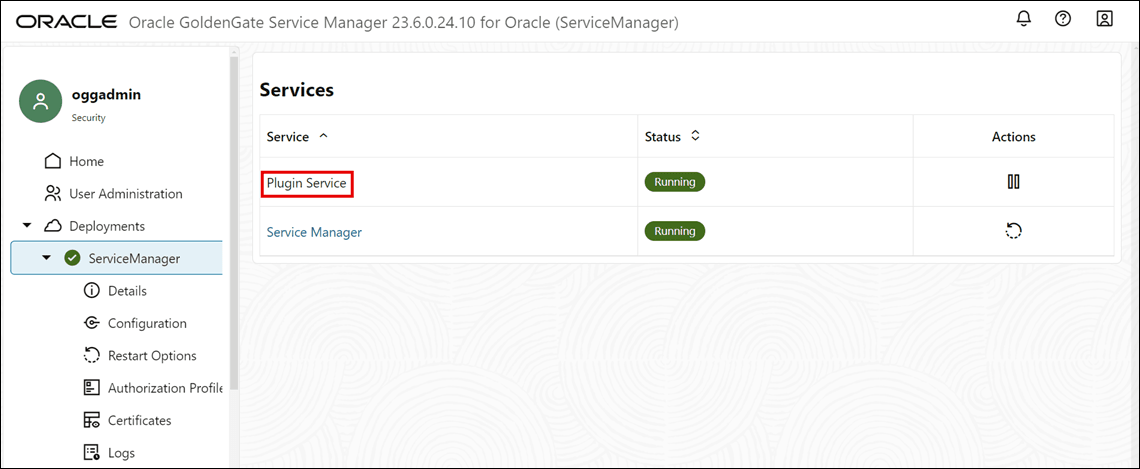The image size is (1140, 469).
Task: Collapse the ServiceManager deployment node
Action: 47,258
